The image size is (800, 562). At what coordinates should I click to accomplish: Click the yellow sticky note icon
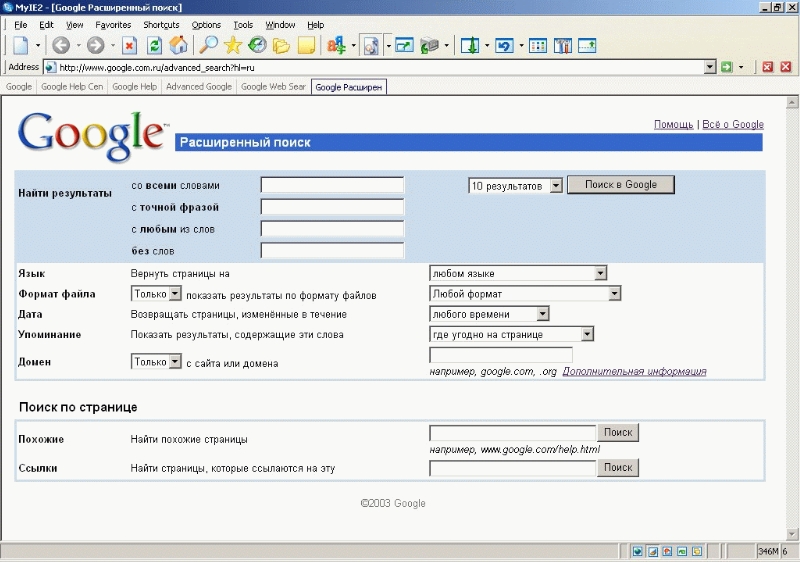(x=306, y=45)
